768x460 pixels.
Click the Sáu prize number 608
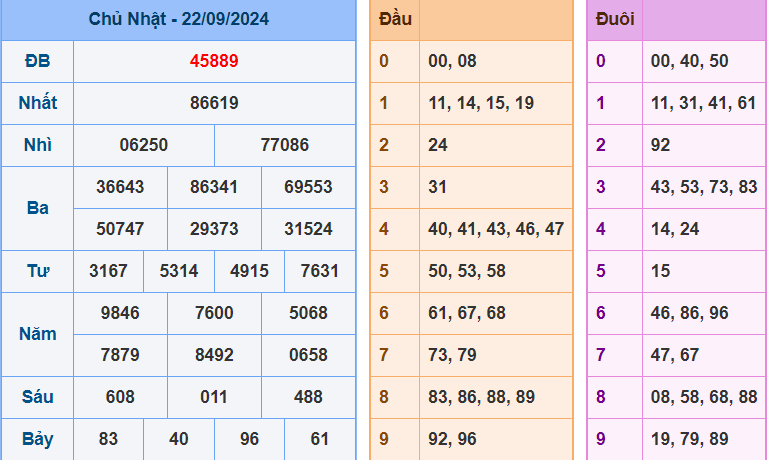[x=120, y=397]
